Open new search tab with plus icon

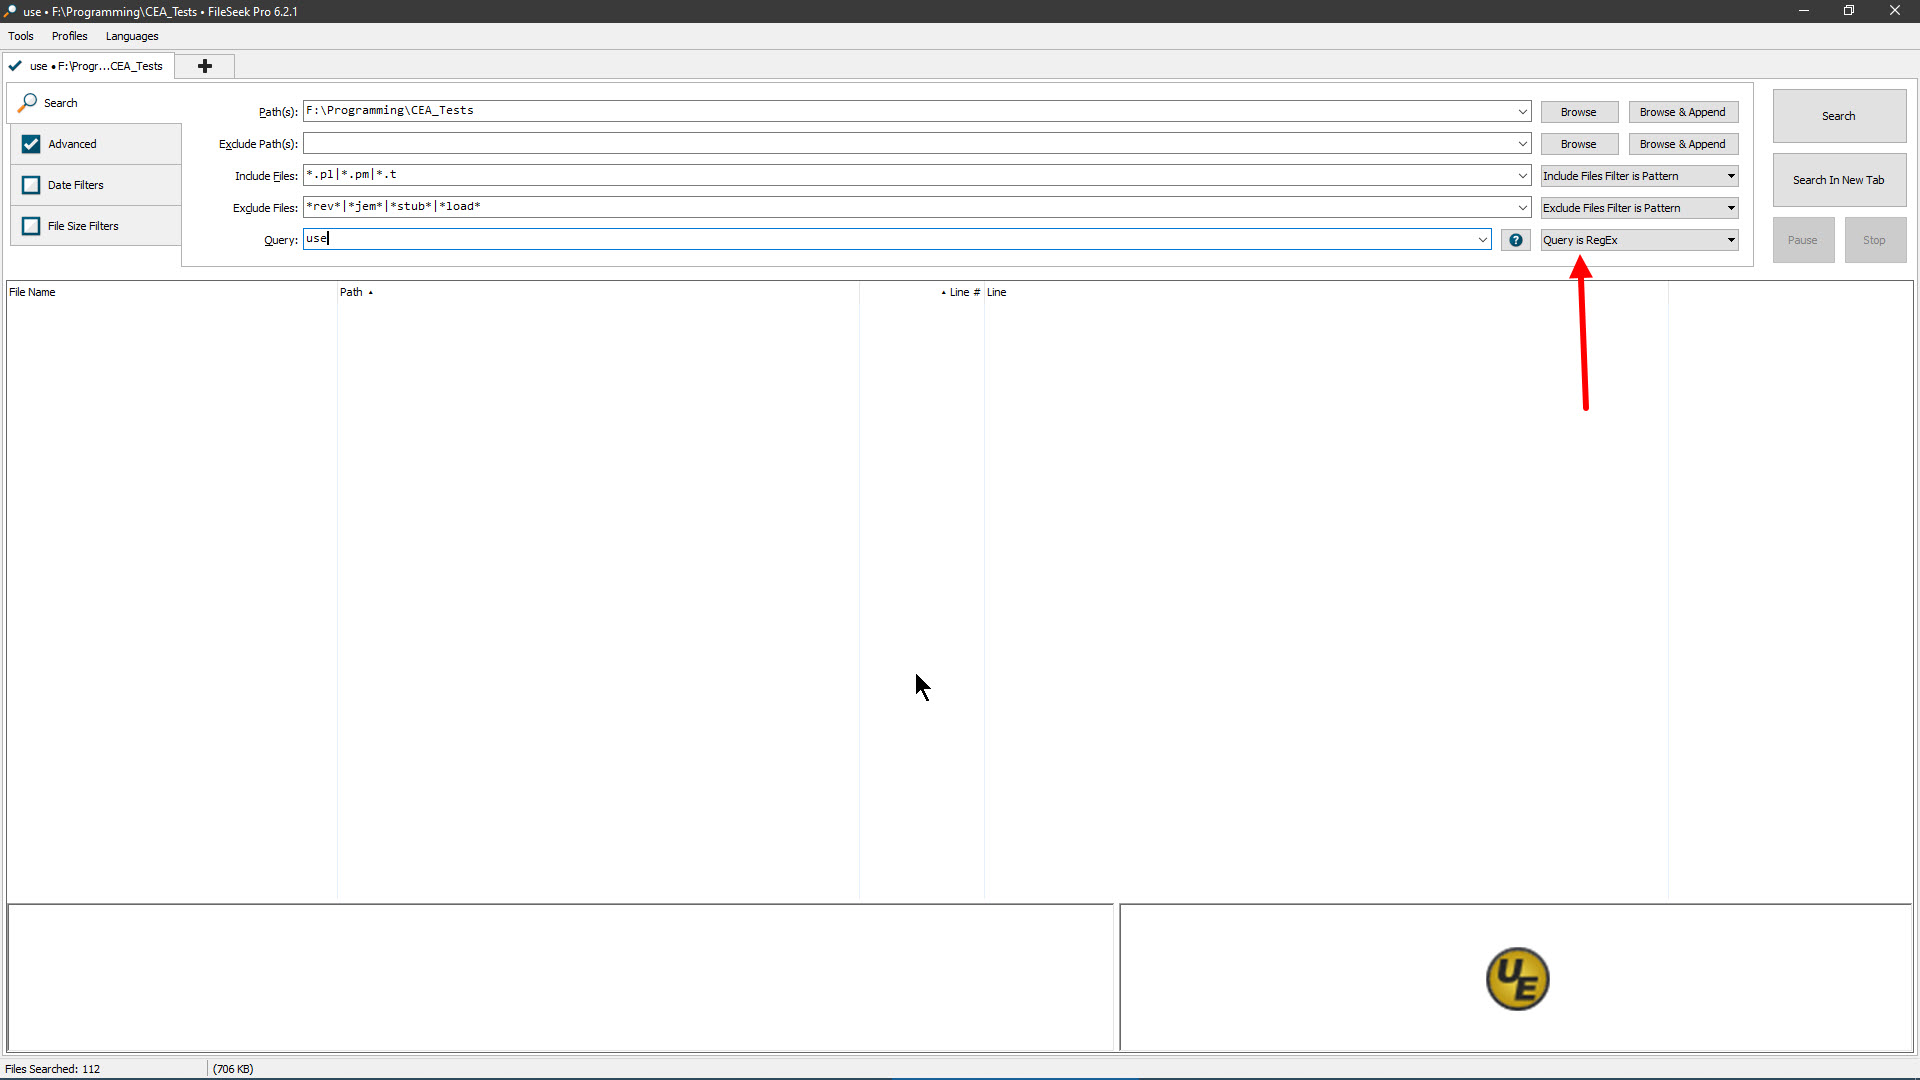pos(205,66)
